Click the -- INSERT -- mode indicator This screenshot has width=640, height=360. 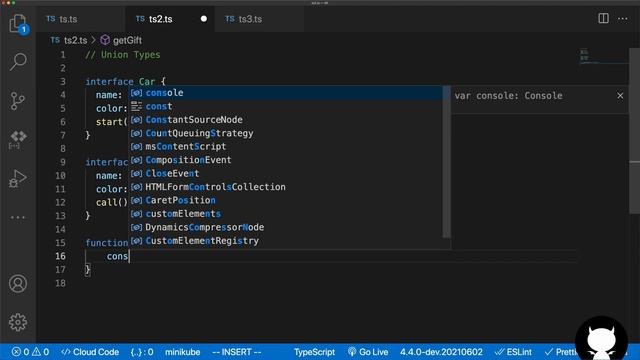pos(236,352)
